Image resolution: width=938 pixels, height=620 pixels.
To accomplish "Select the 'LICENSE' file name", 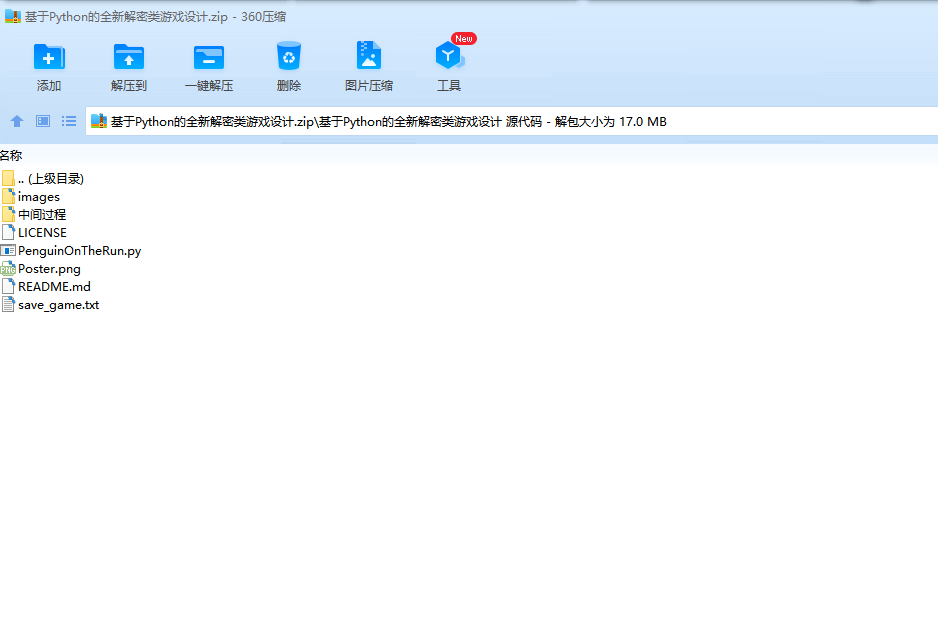I will pyautogui.click(x=42, y=232).
